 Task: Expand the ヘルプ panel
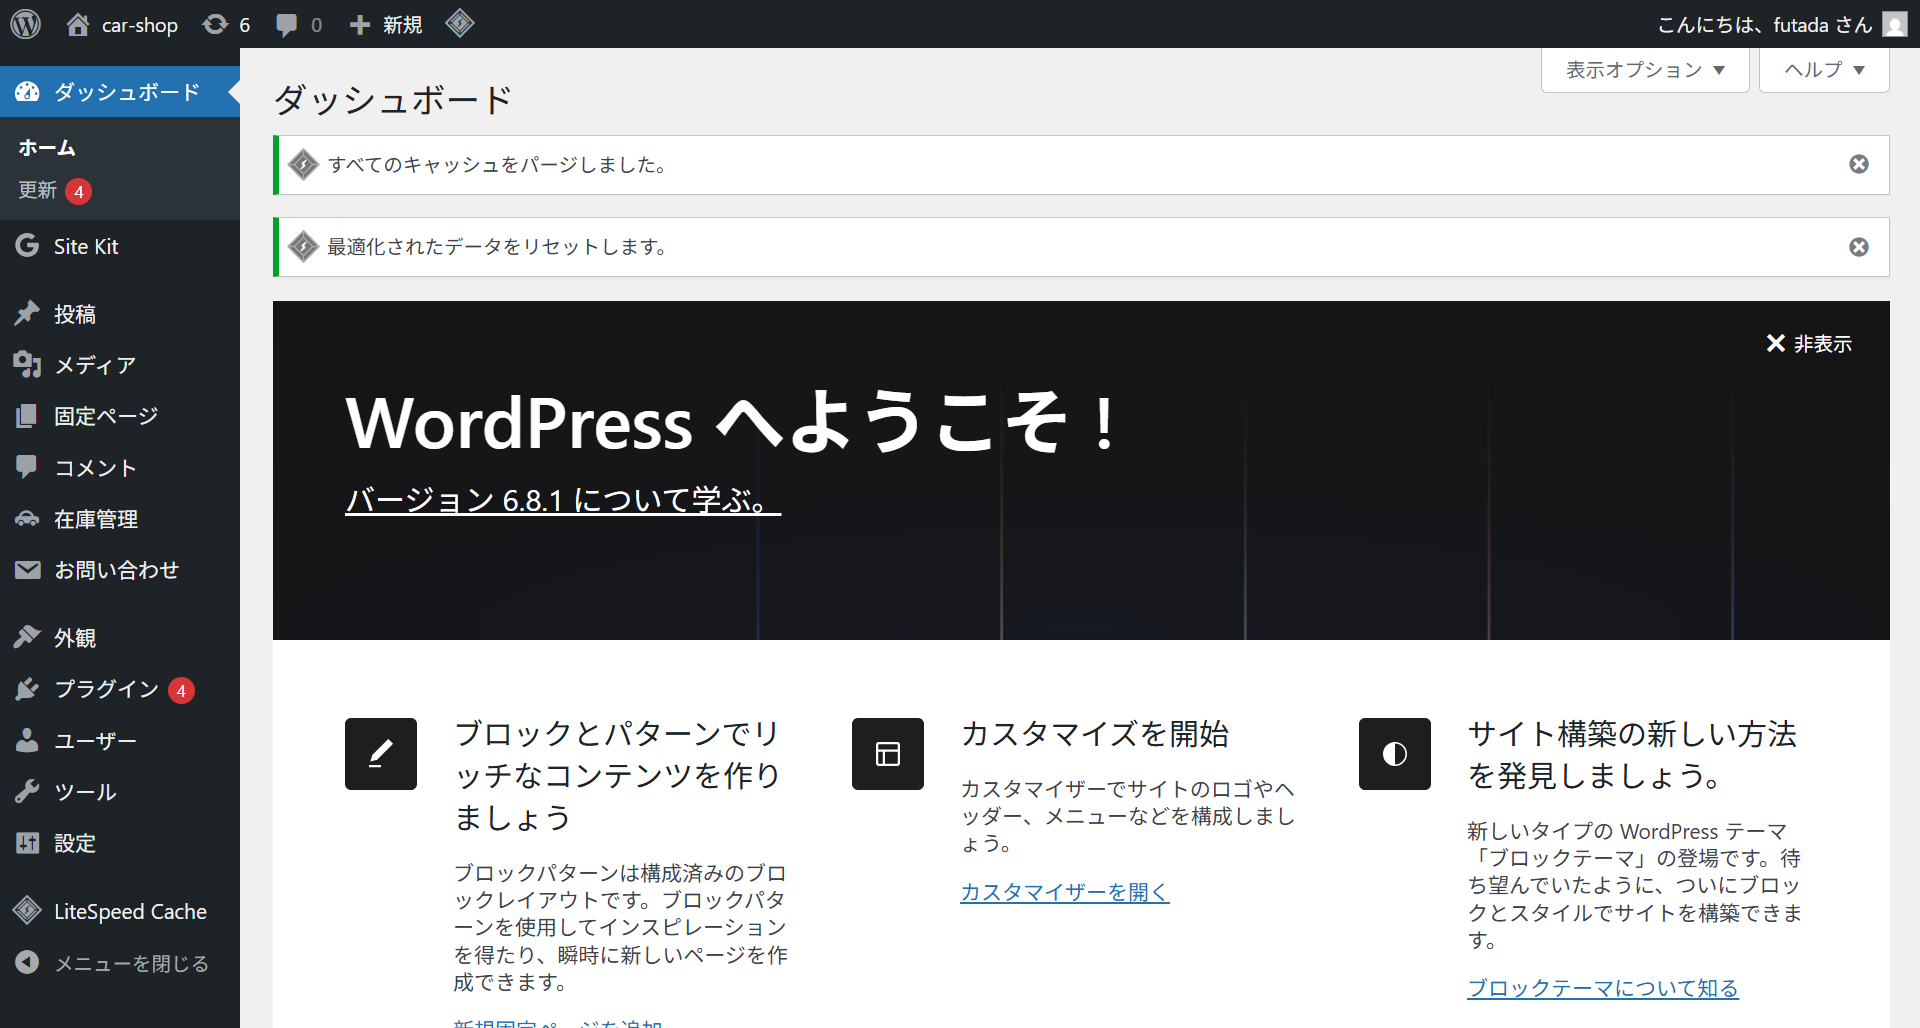click(1822, 69)
